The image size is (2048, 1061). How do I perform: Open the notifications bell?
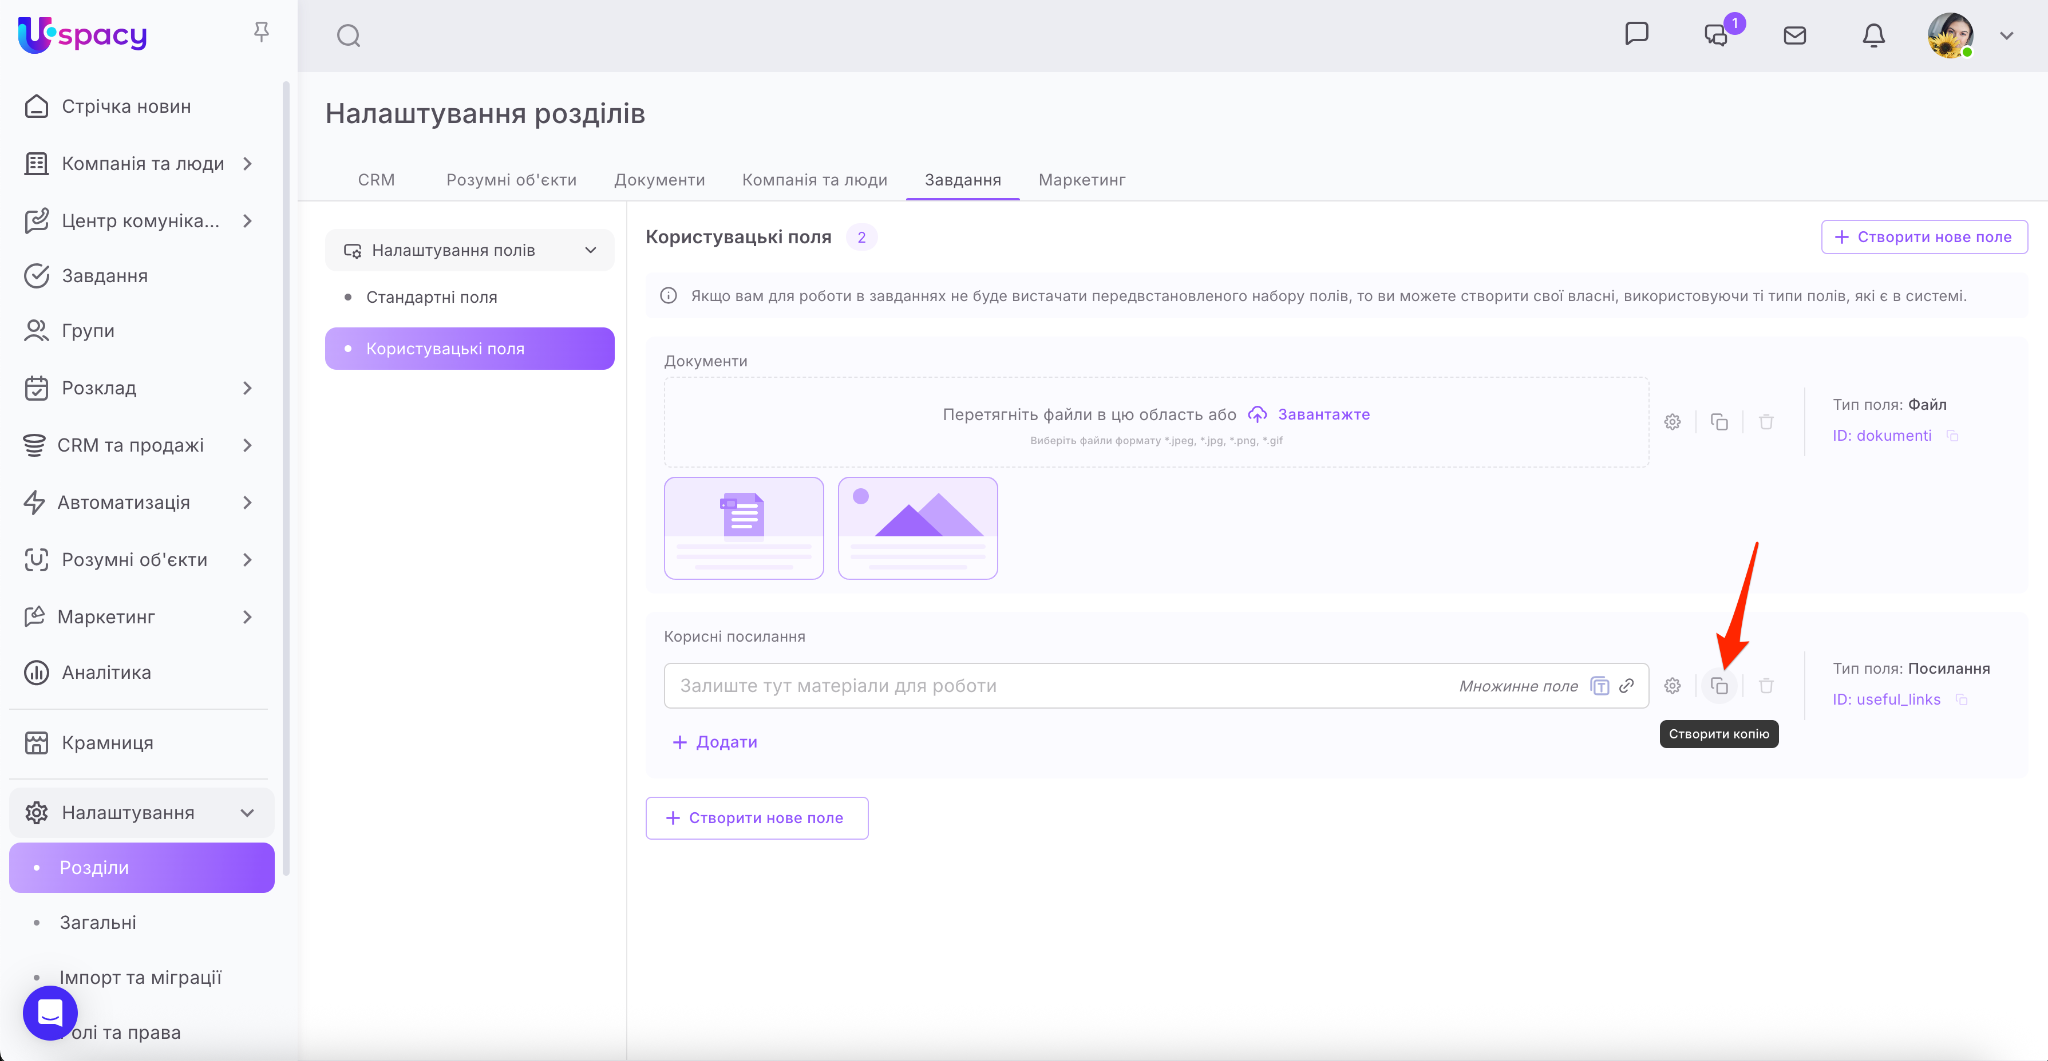pos(1873,36)
